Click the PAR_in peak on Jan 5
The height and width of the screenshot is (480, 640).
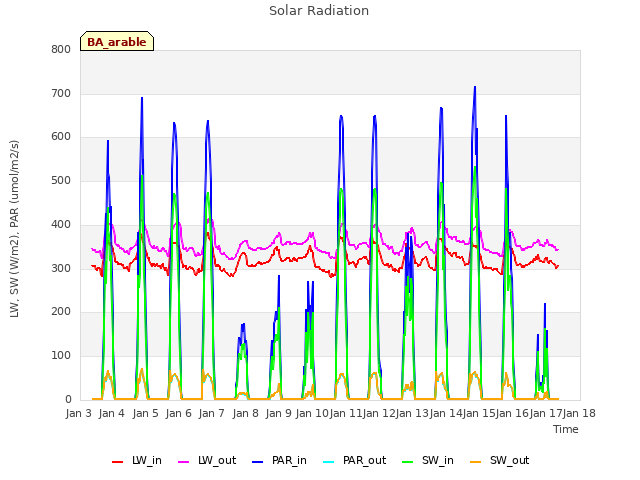tap(142, 98)
